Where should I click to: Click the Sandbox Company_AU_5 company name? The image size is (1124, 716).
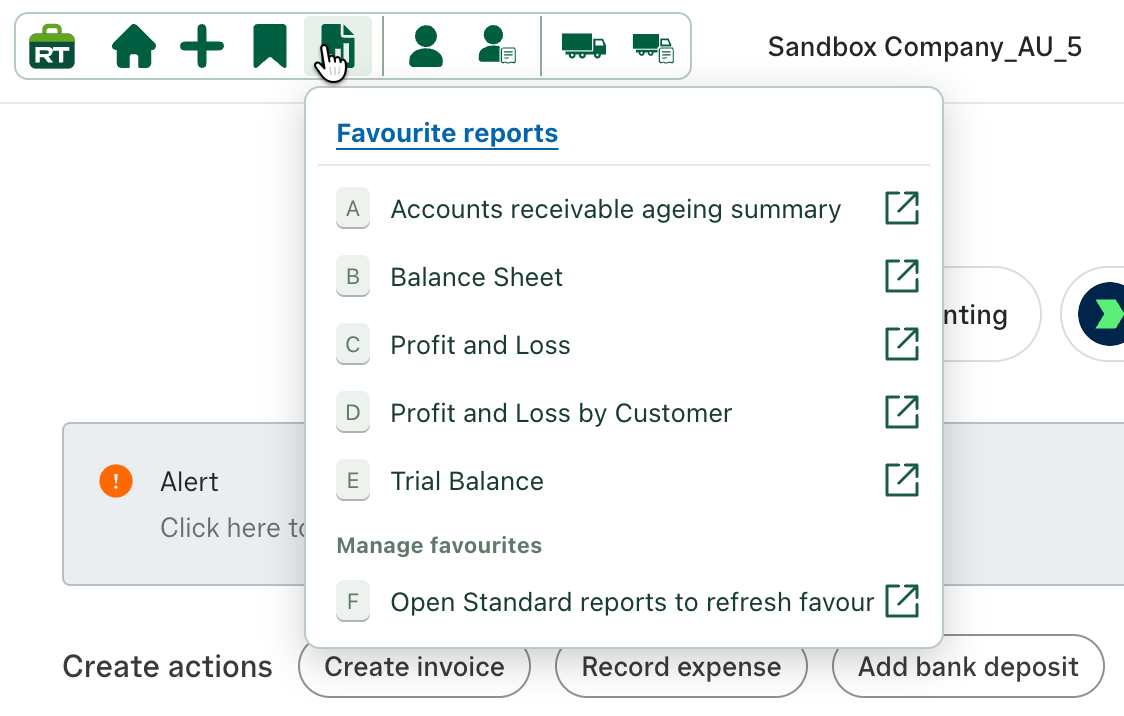click(925, 47)
